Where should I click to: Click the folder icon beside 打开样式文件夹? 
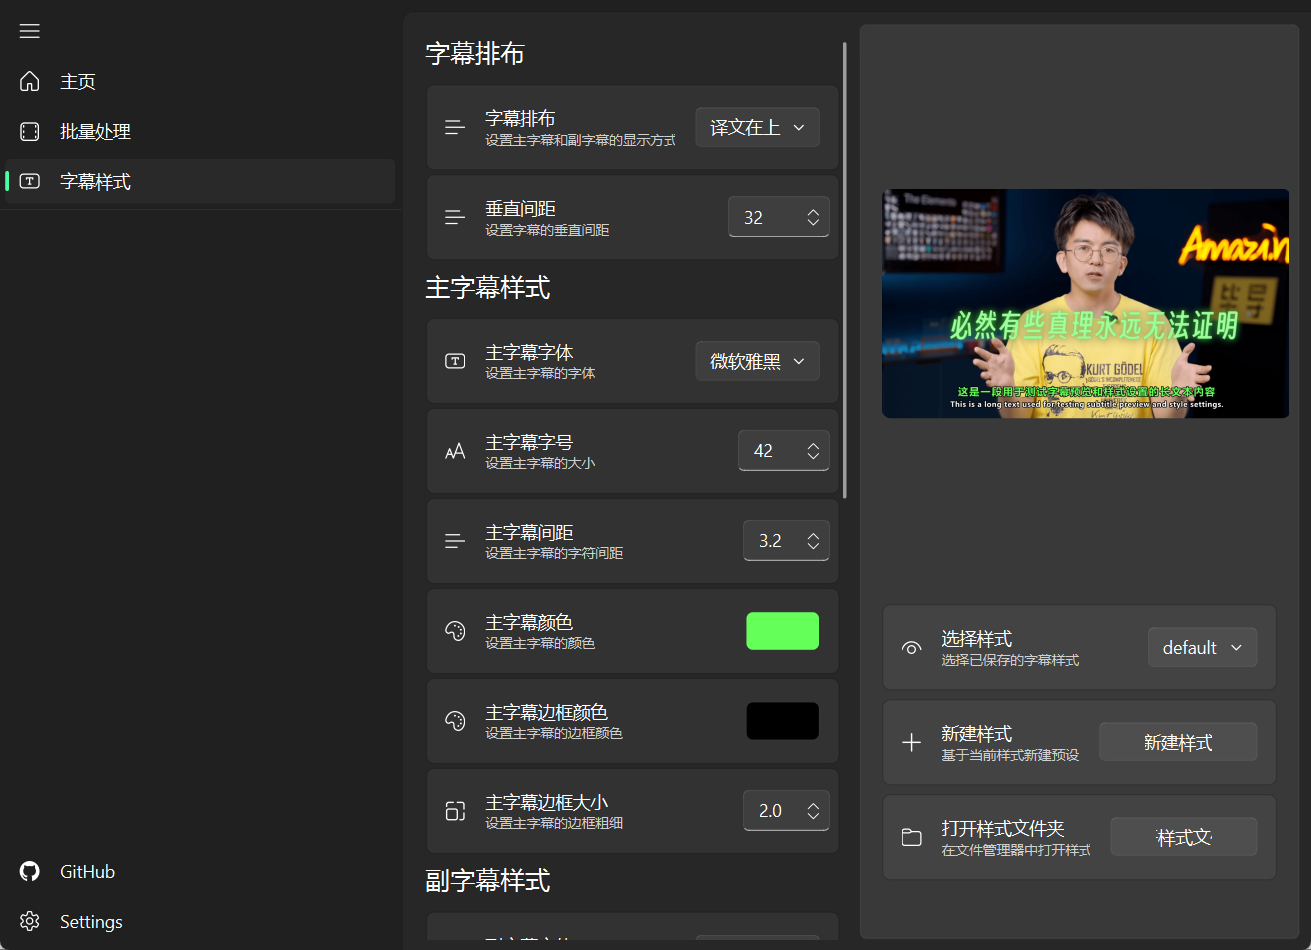click(911, 837)
